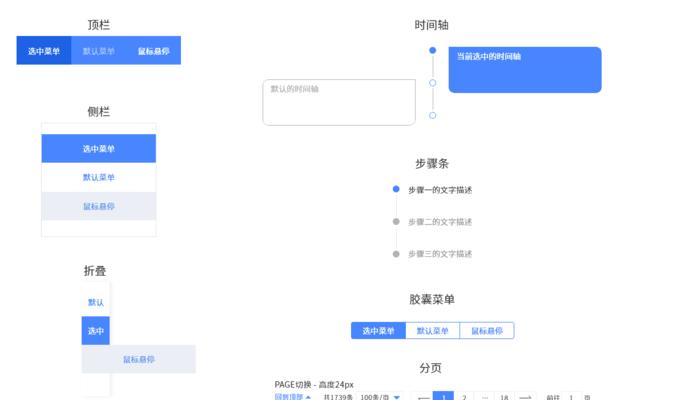This screenshot has height=400, width=685.
Task: Choose 默认菜单 in the sidebar menu
Action: tap(99, 177)
